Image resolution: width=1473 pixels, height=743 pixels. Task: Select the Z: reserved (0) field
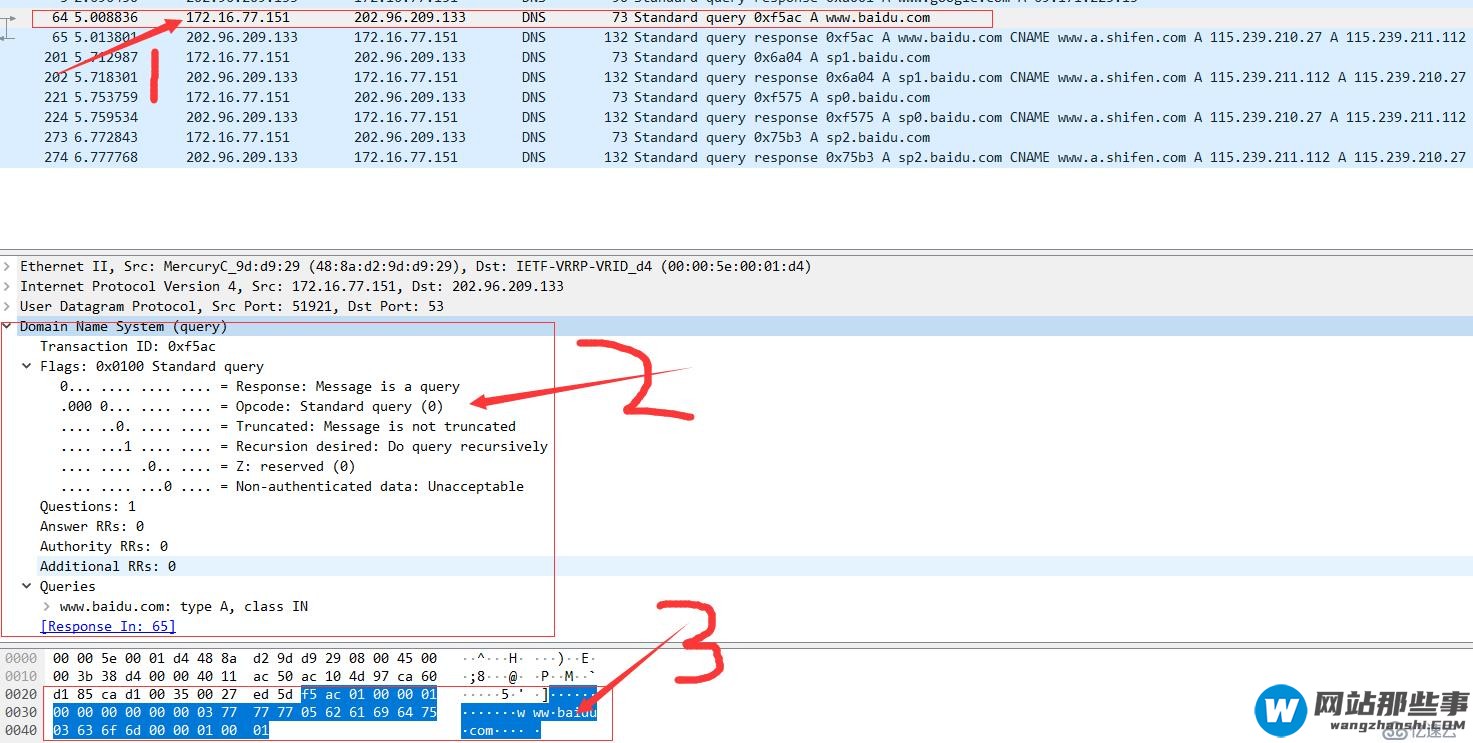[x=208, y=466]
